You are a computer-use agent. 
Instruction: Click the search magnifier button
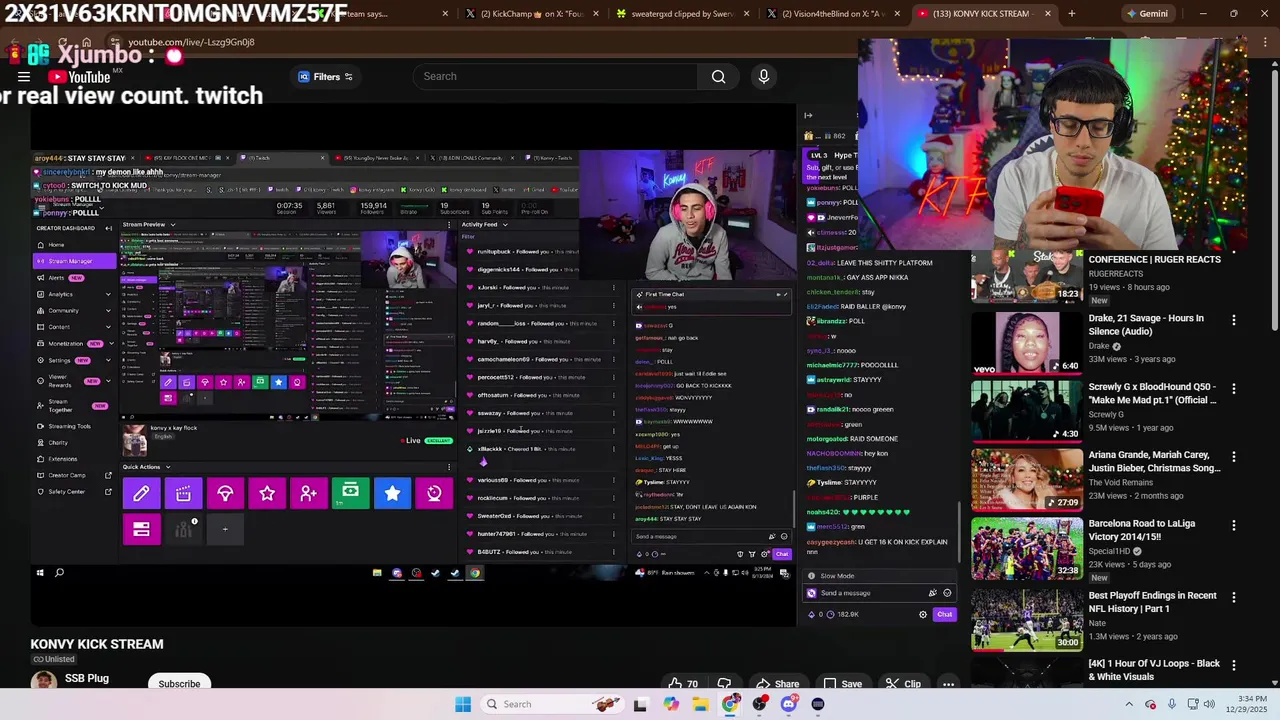718,77
